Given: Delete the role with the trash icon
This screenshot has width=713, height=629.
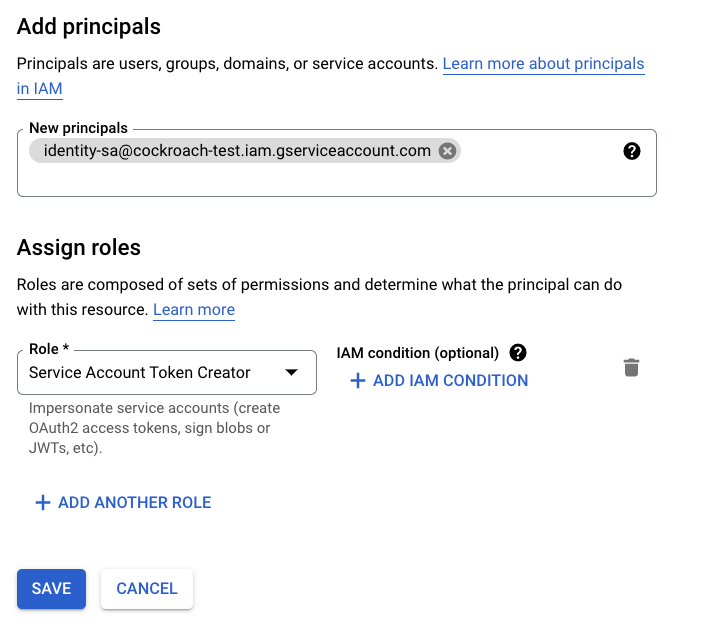Looking at the screenshot, I should pos(631,368).
